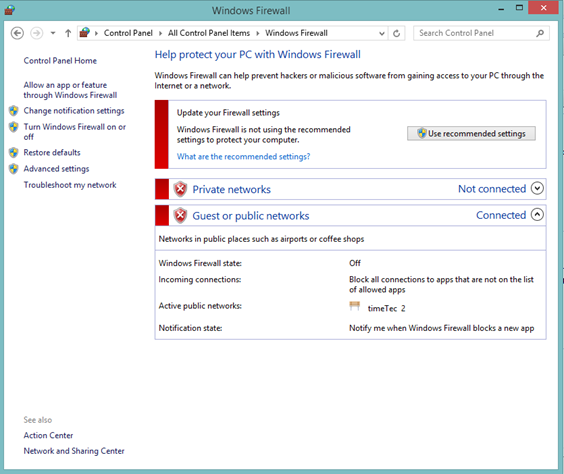Click the search magnifier icon
The height and width of the screenshot is (474, 564).
tap(540, 33)
